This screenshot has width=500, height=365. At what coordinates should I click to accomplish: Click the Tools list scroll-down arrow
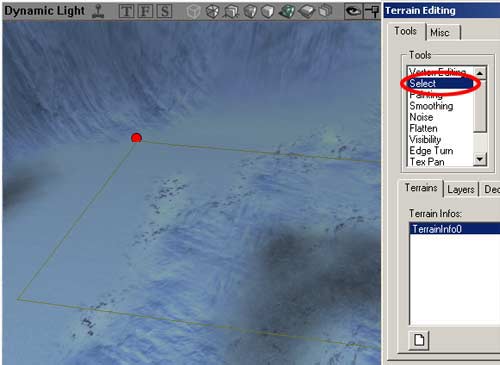[x=480, y=159]
